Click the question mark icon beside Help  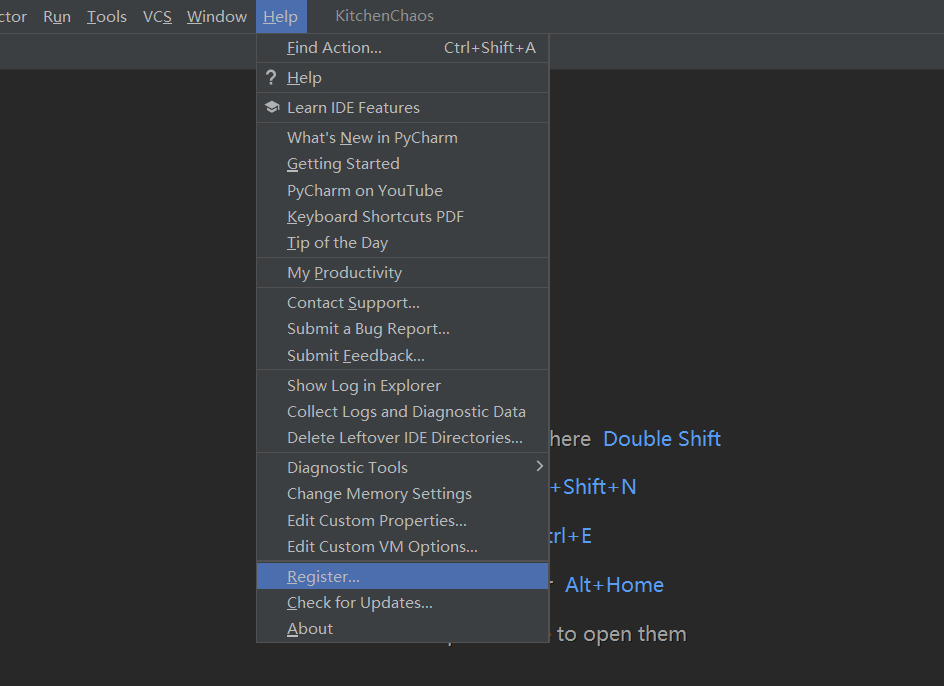[x=271, y=78]
